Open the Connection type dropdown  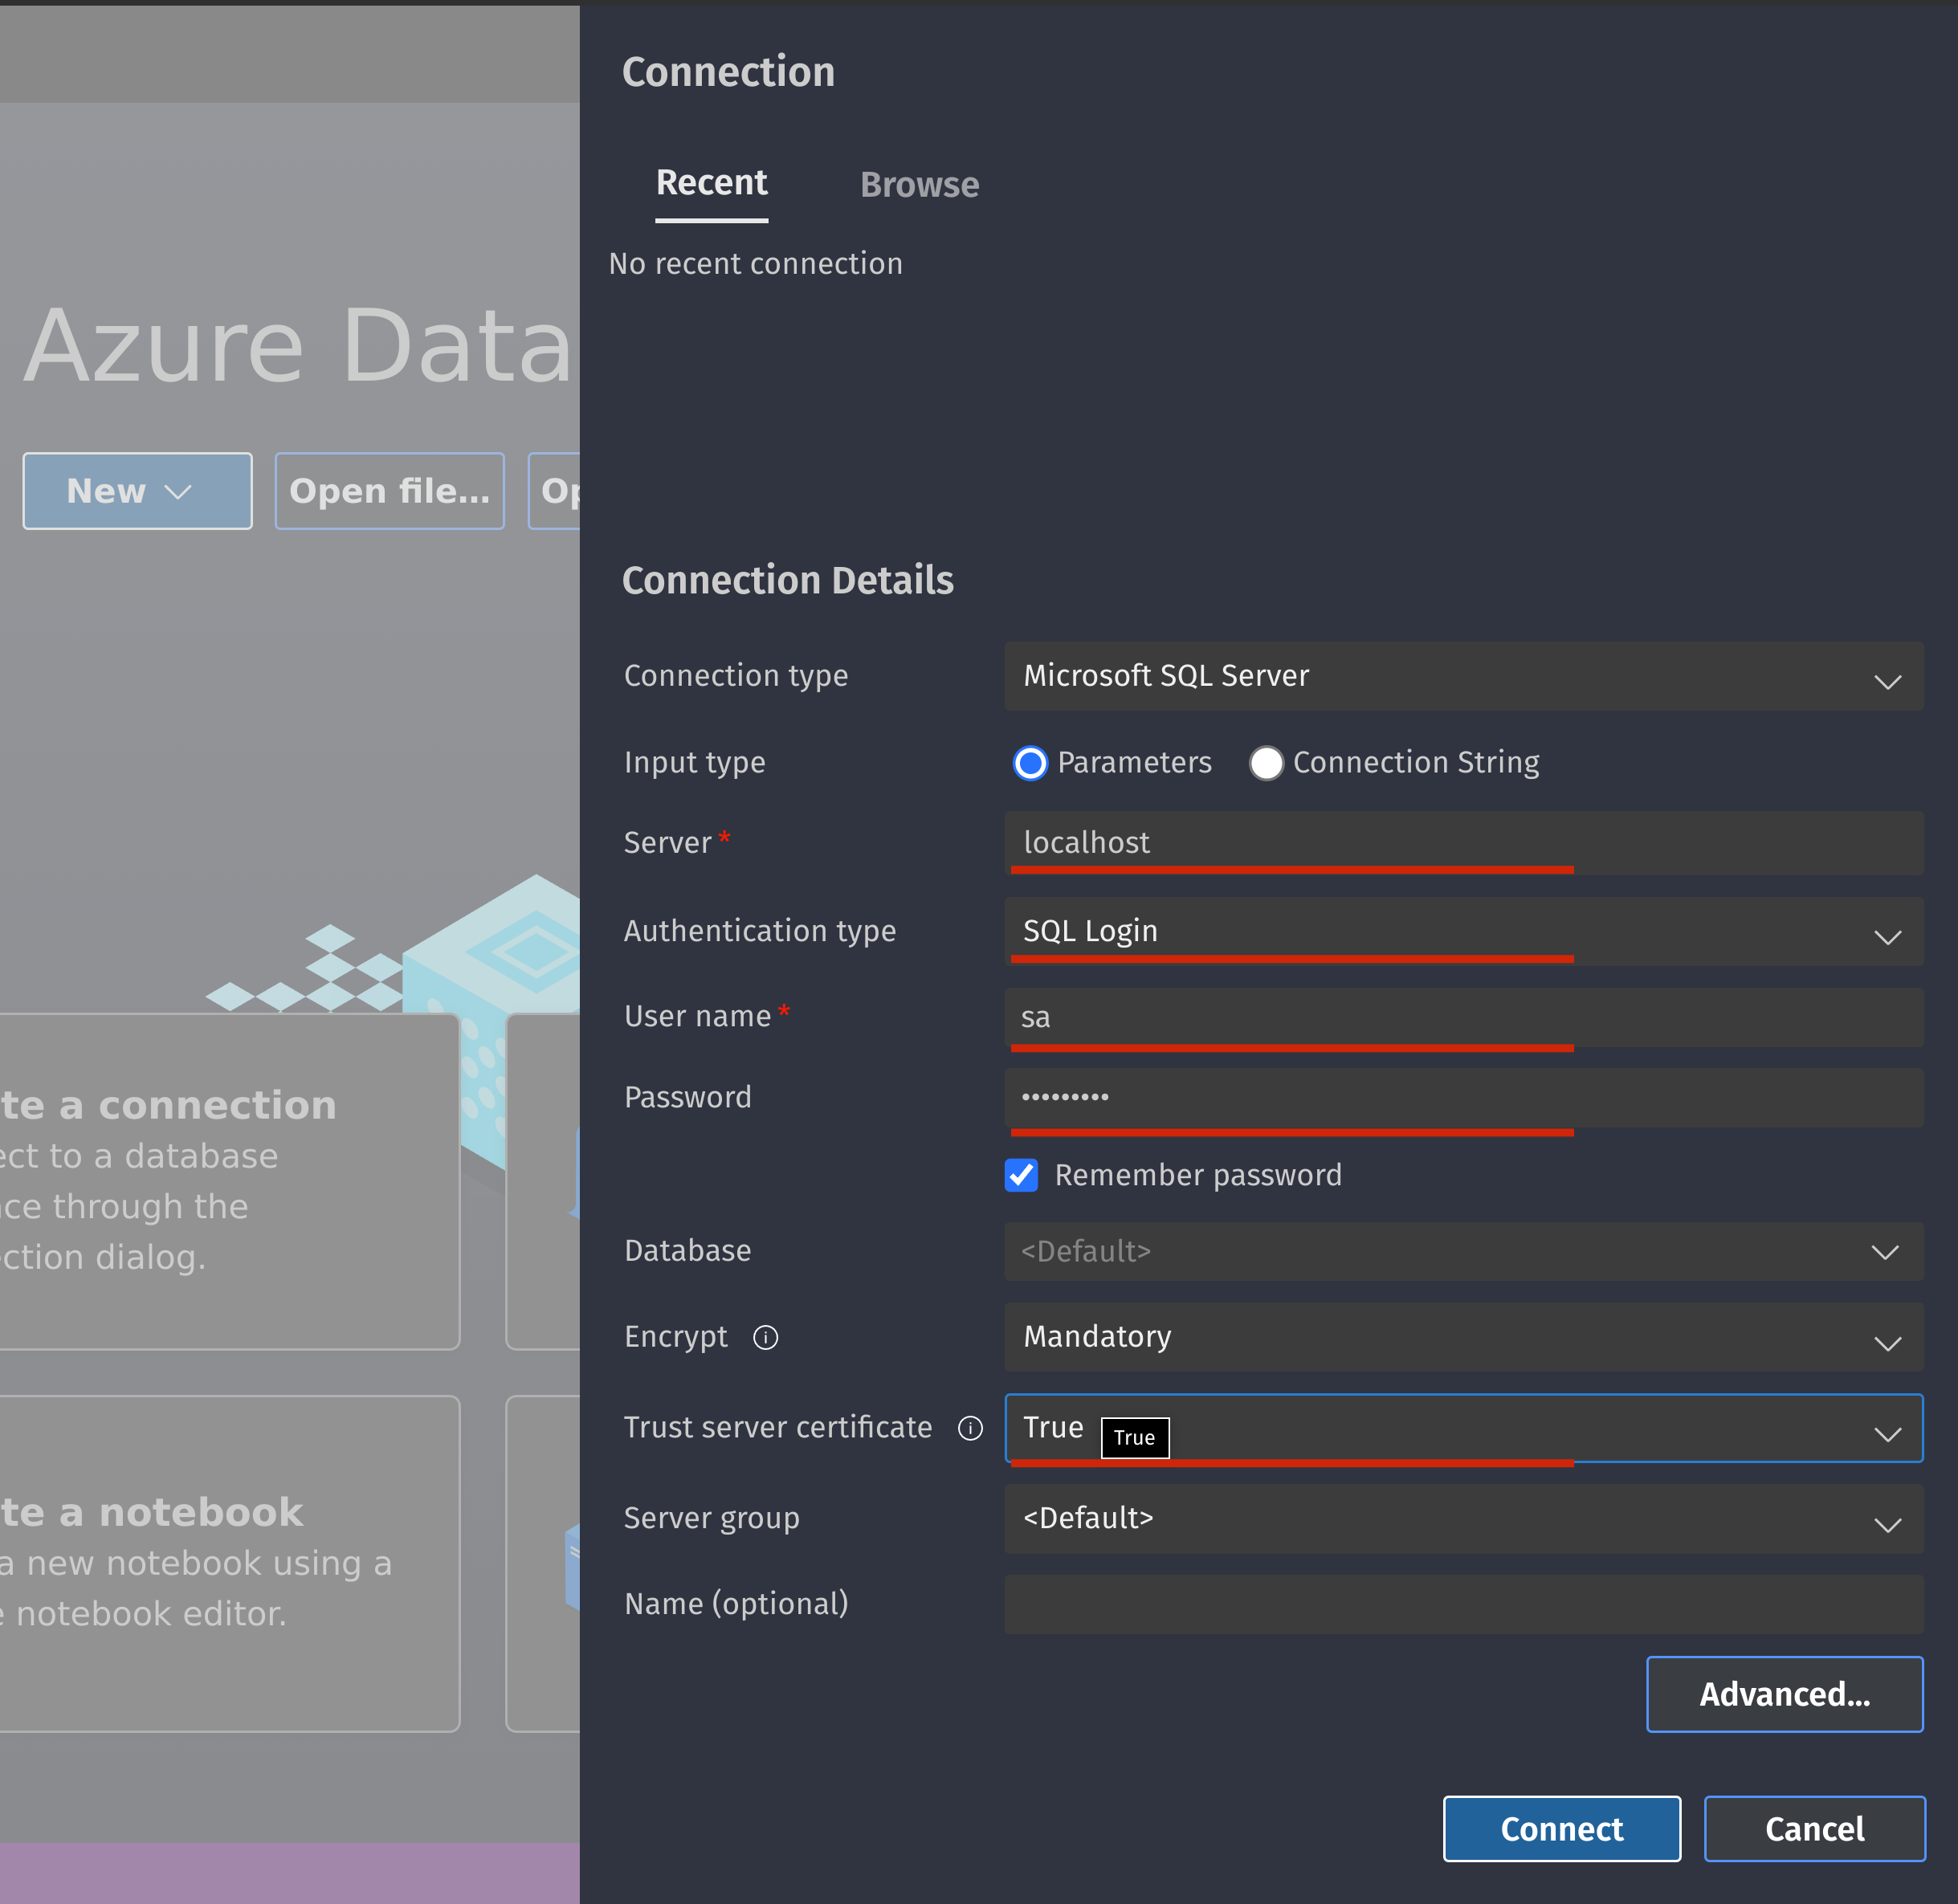click(x=1463, y=676)
